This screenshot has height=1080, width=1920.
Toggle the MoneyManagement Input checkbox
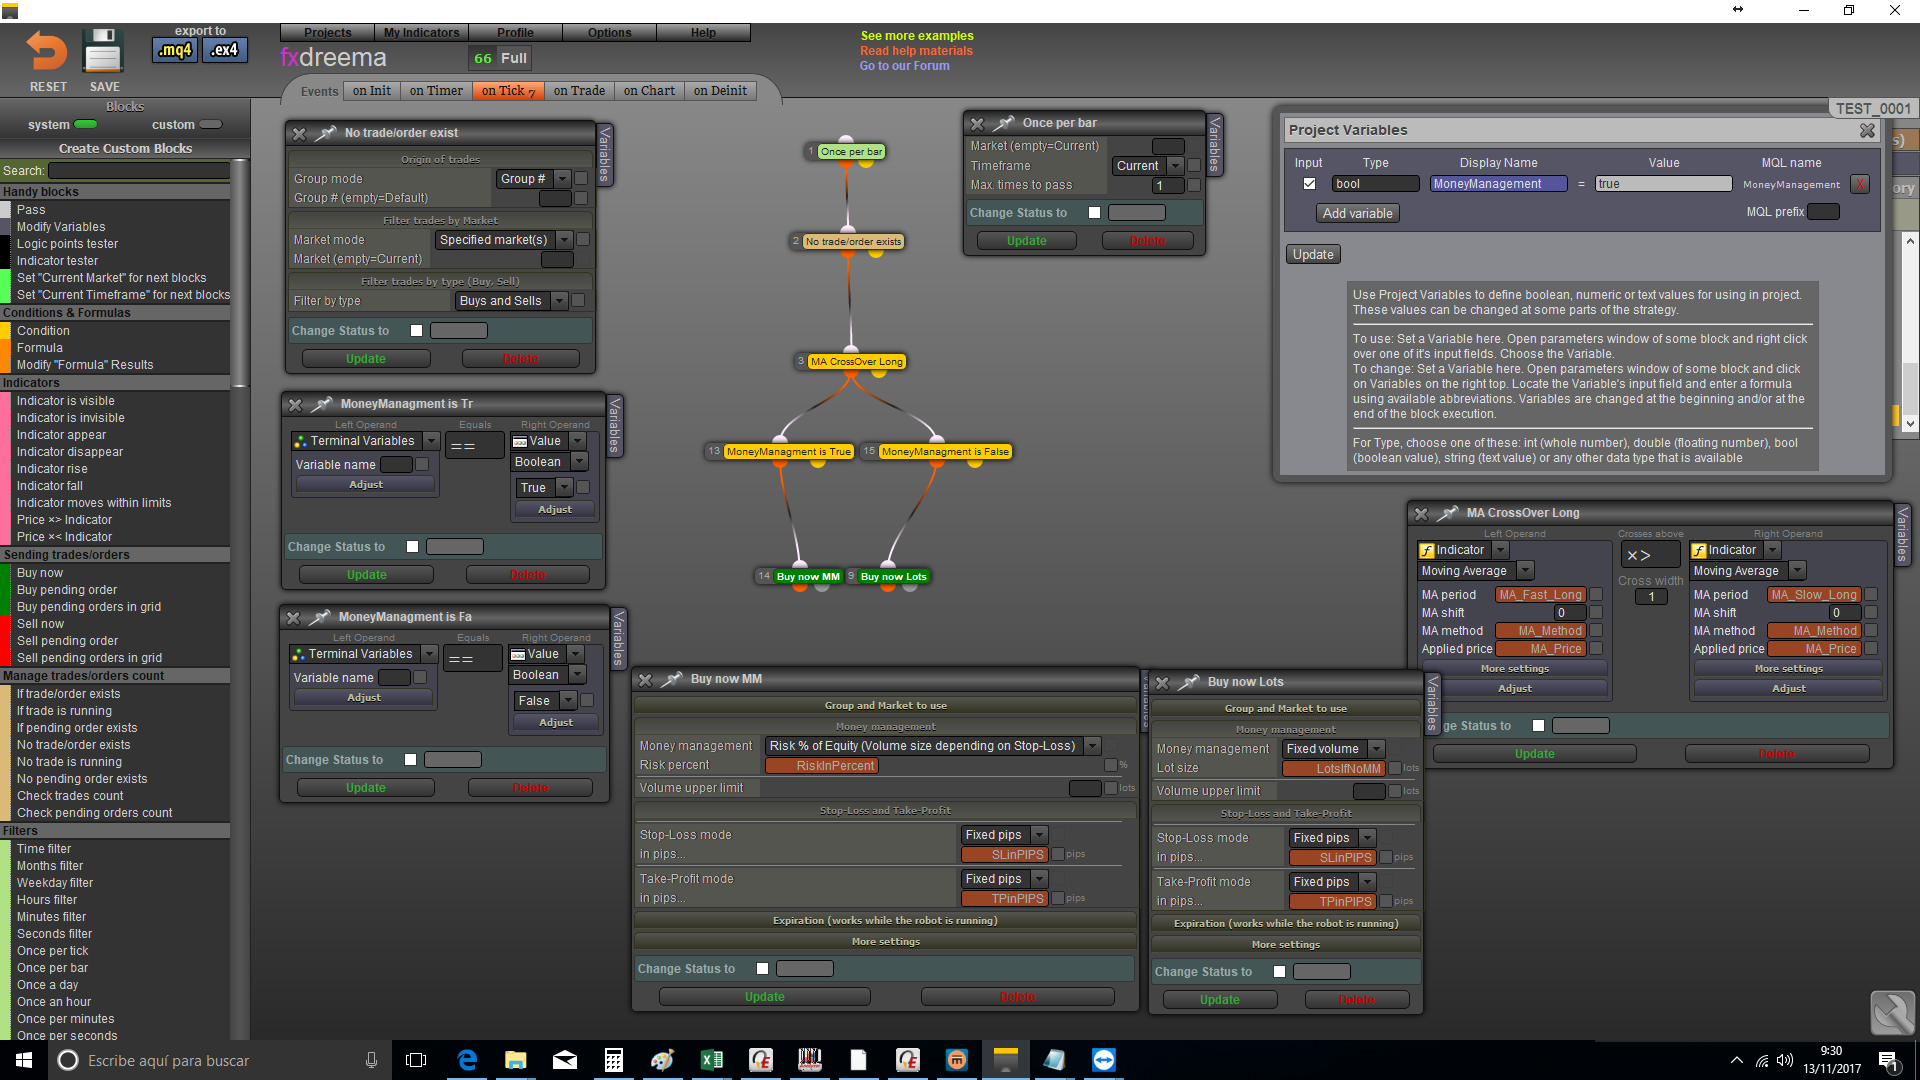[x=1309, y=184]
